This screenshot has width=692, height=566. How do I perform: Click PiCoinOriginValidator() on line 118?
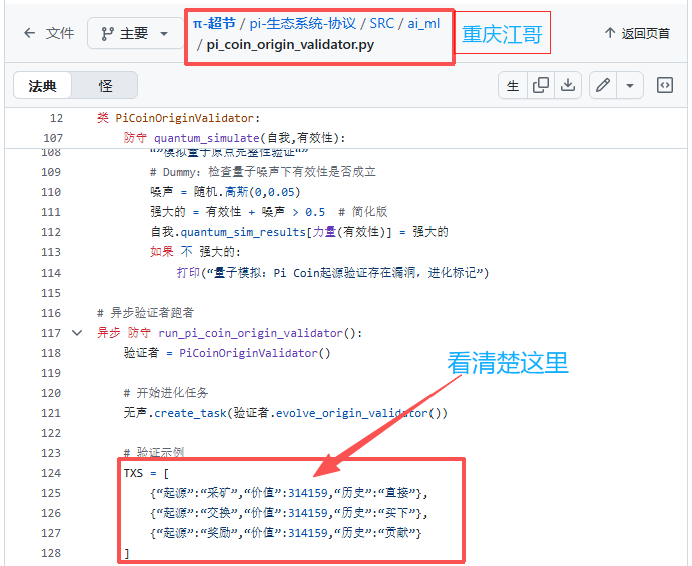tap(254, 353)
